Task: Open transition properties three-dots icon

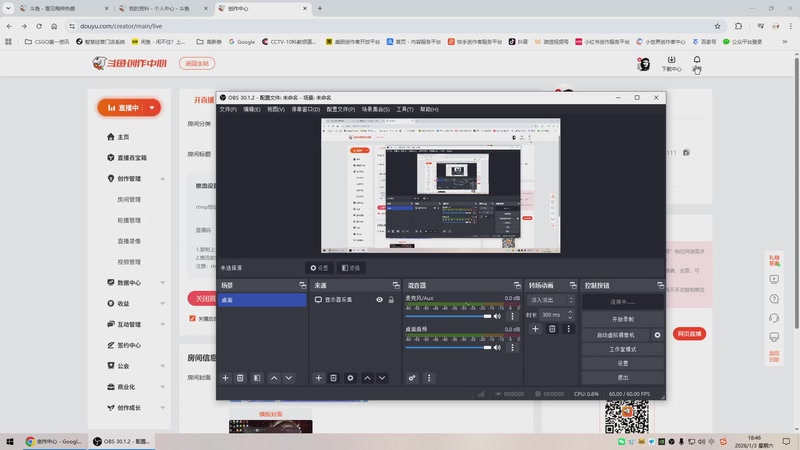Action: point(568,329)
